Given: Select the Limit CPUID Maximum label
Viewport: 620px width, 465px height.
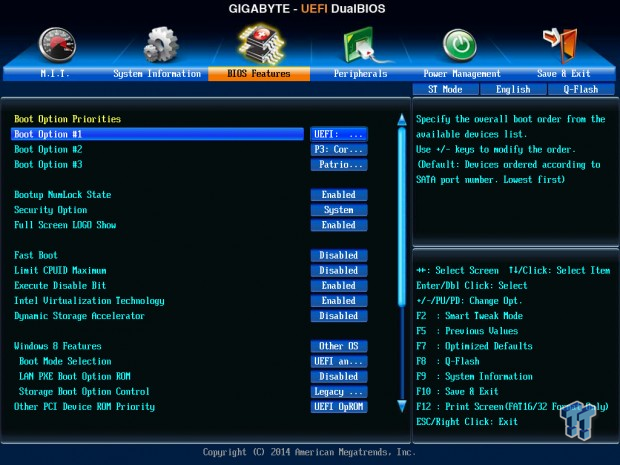Looking at the screenshot, I should (x=60, y=270).
